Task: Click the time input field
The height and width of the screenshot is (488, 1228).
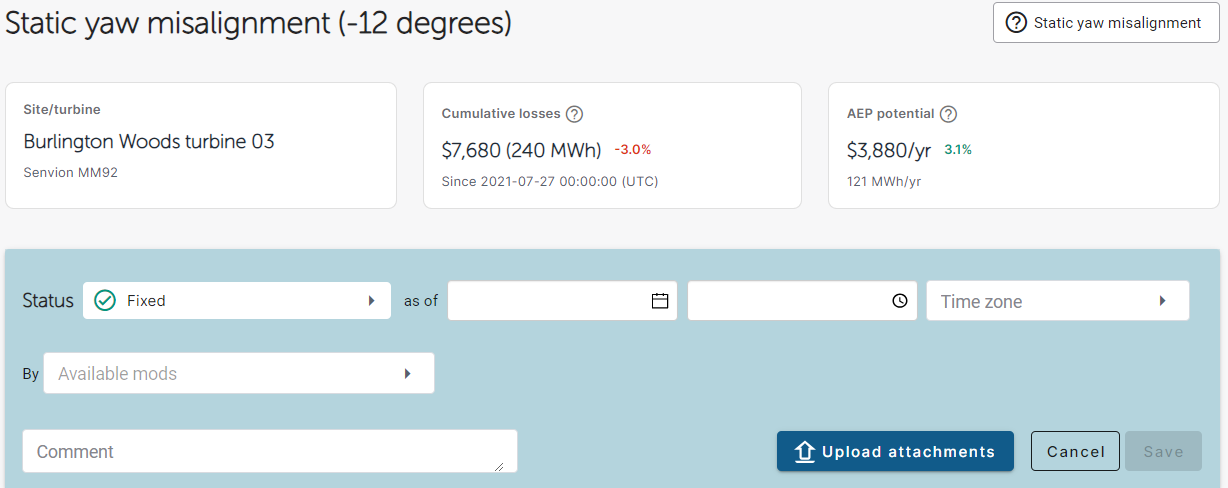Action: click(x=802, y=301)
